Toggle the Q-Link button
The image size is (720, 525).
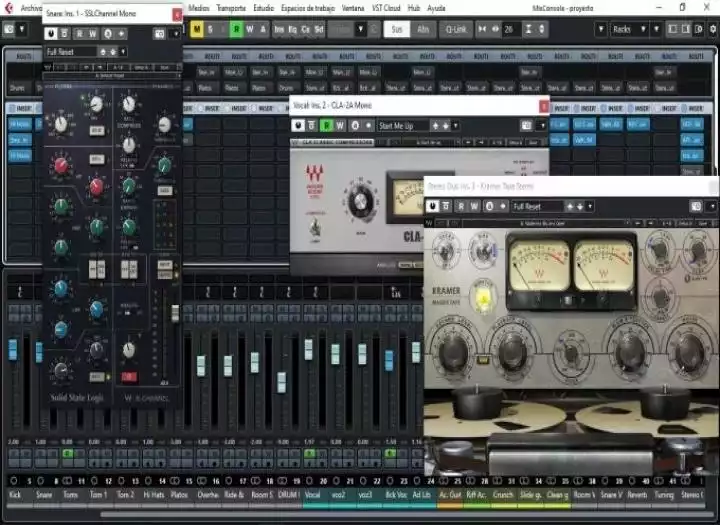point(456,29)
